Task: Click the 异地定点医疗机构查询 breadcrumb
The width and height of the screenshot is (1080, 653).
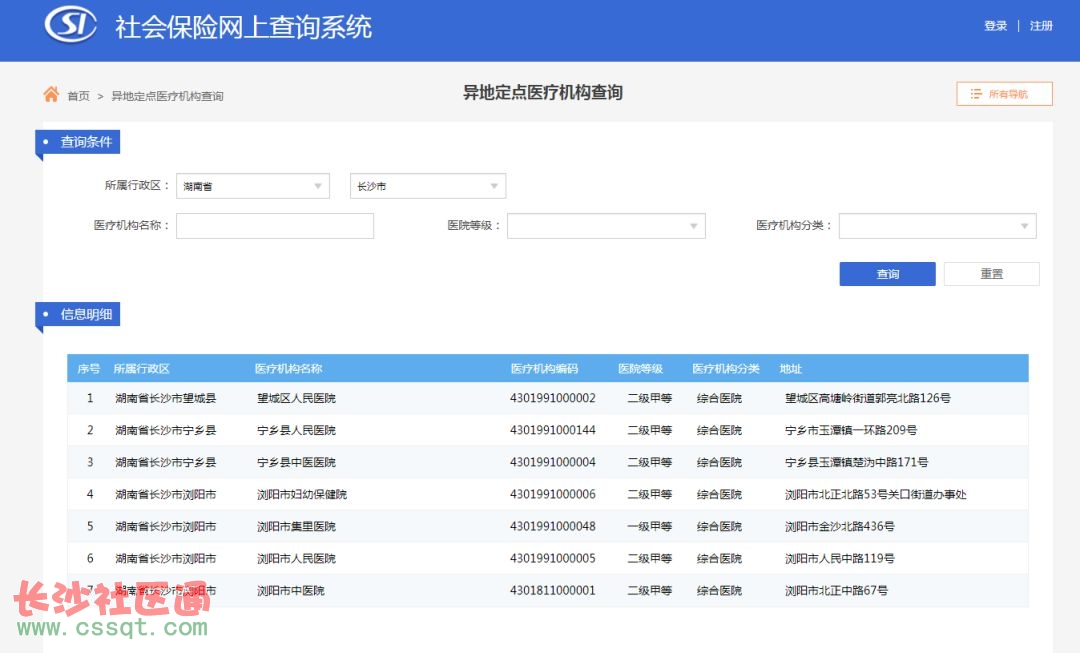Action: point(167,96)
